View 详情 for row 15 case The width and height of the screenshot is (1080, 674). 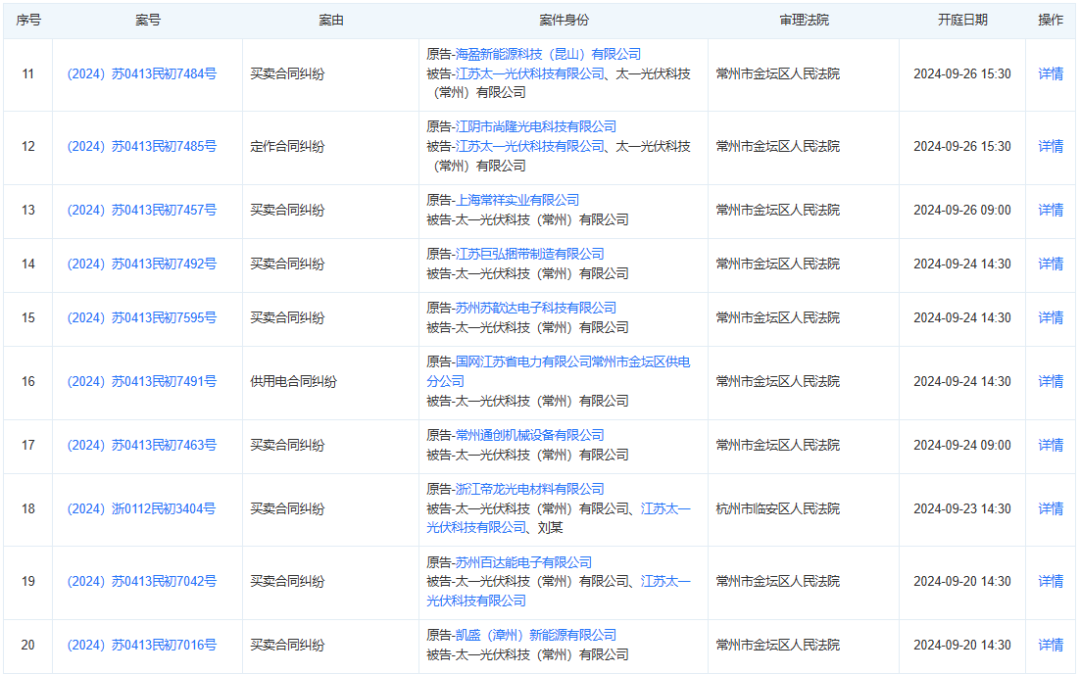tap(1050, 318)
